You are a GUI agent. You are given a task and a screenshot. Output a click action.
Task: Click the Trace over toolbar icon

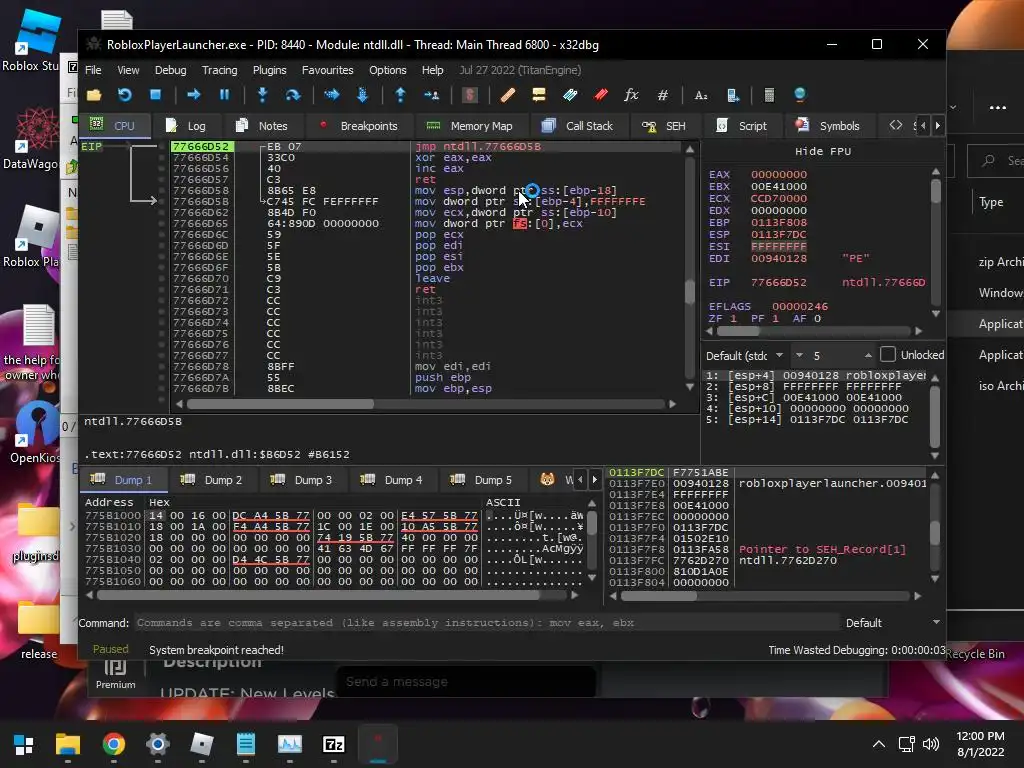point(362,95)
